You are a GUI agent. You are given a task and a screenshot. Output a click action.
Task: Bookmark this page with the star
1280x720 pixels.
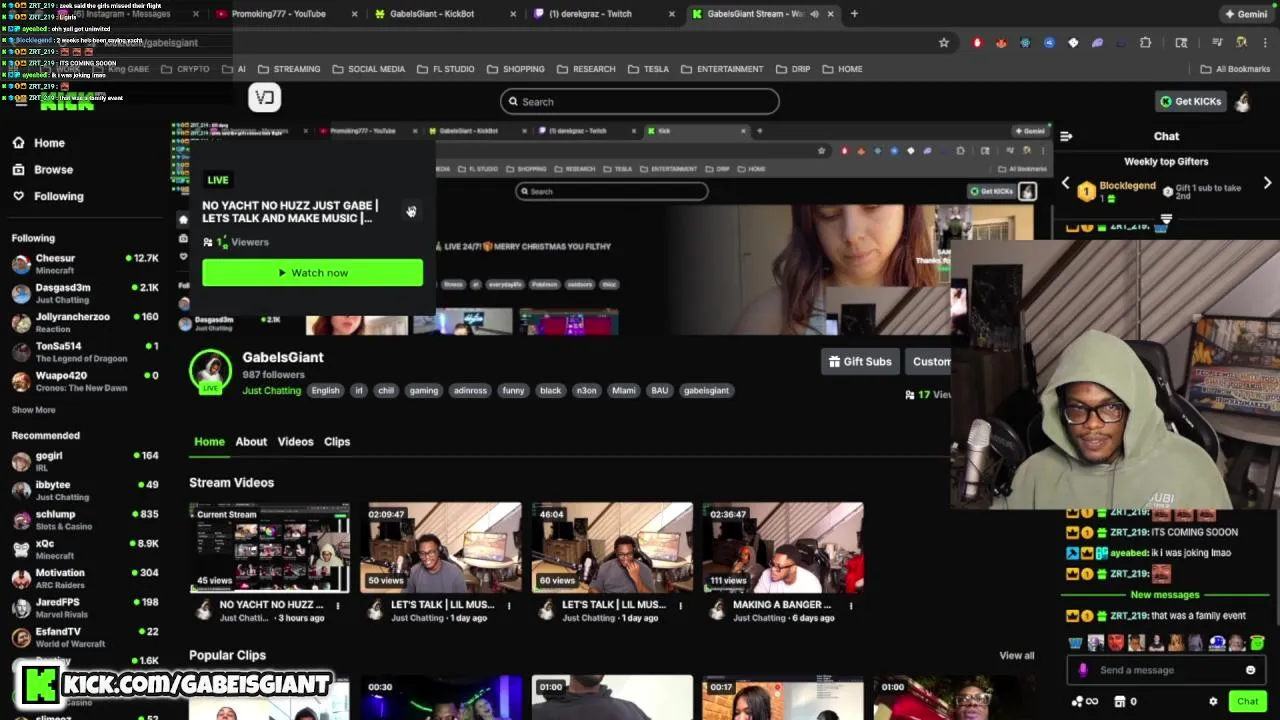click(x=943, y=42)
